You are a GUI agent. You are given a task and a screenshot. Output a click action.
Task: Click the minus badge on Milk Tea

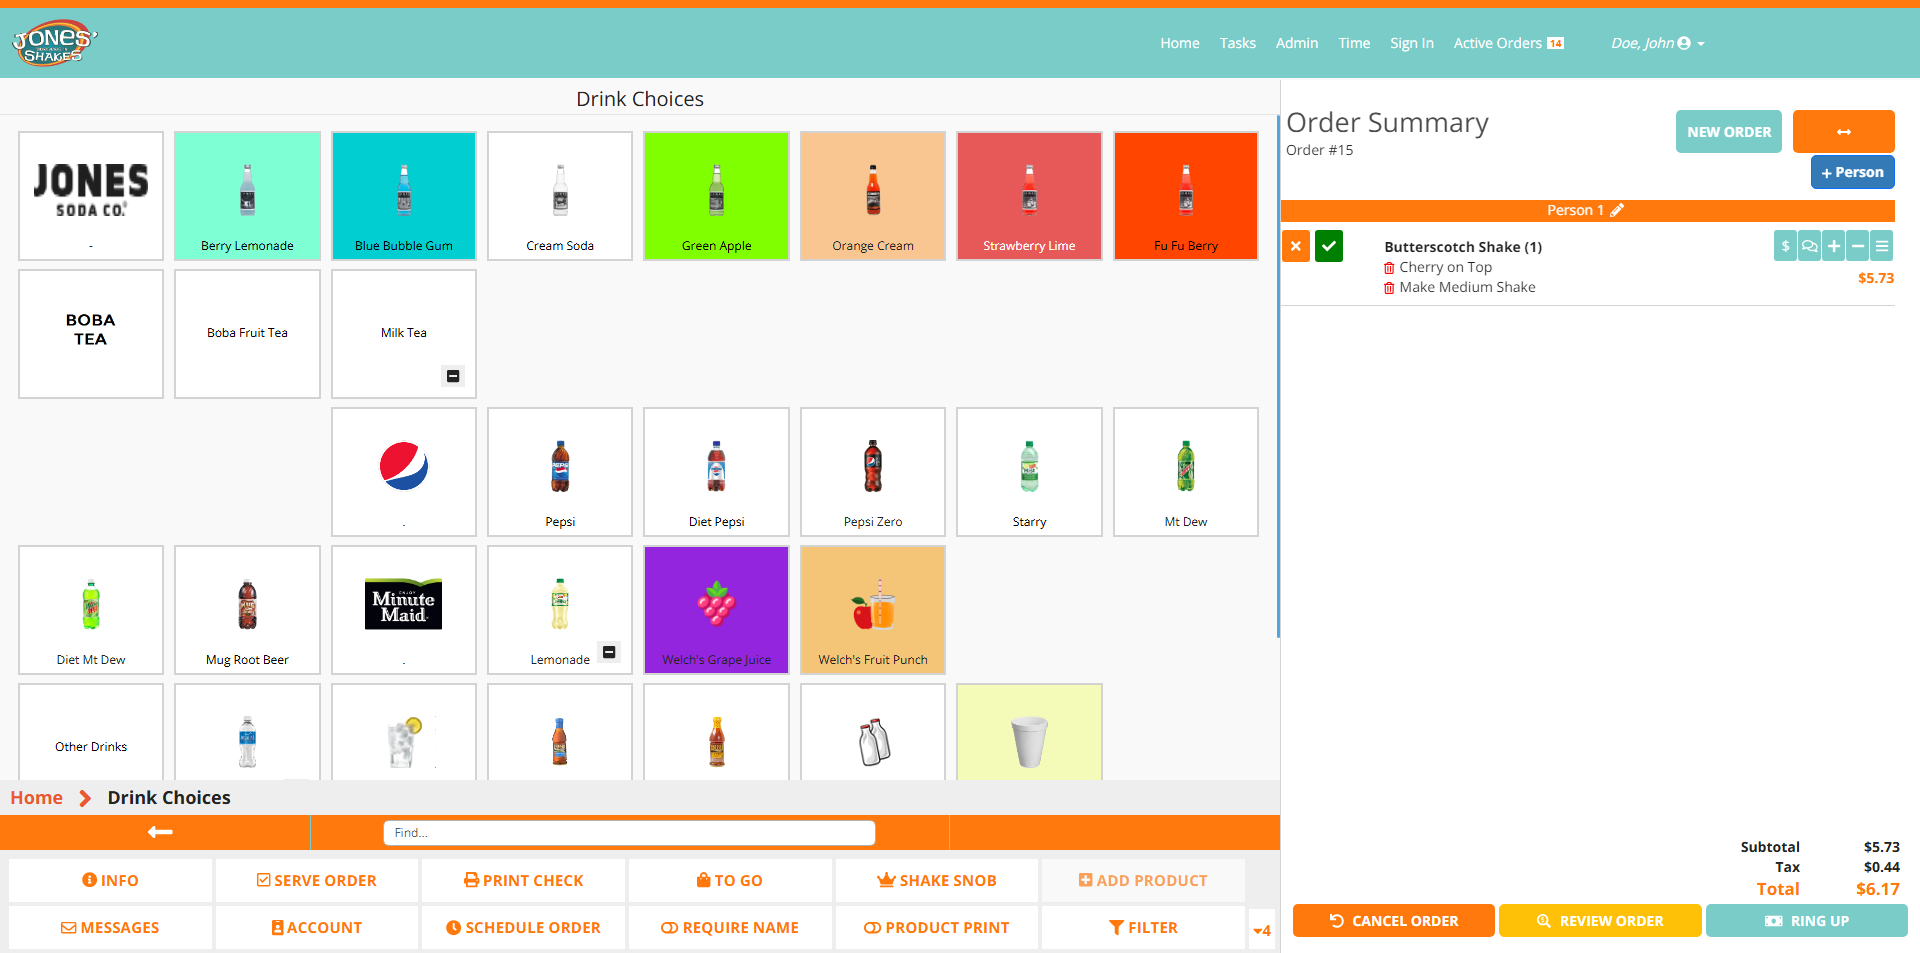pyautogui.click(x=453, y=376)
